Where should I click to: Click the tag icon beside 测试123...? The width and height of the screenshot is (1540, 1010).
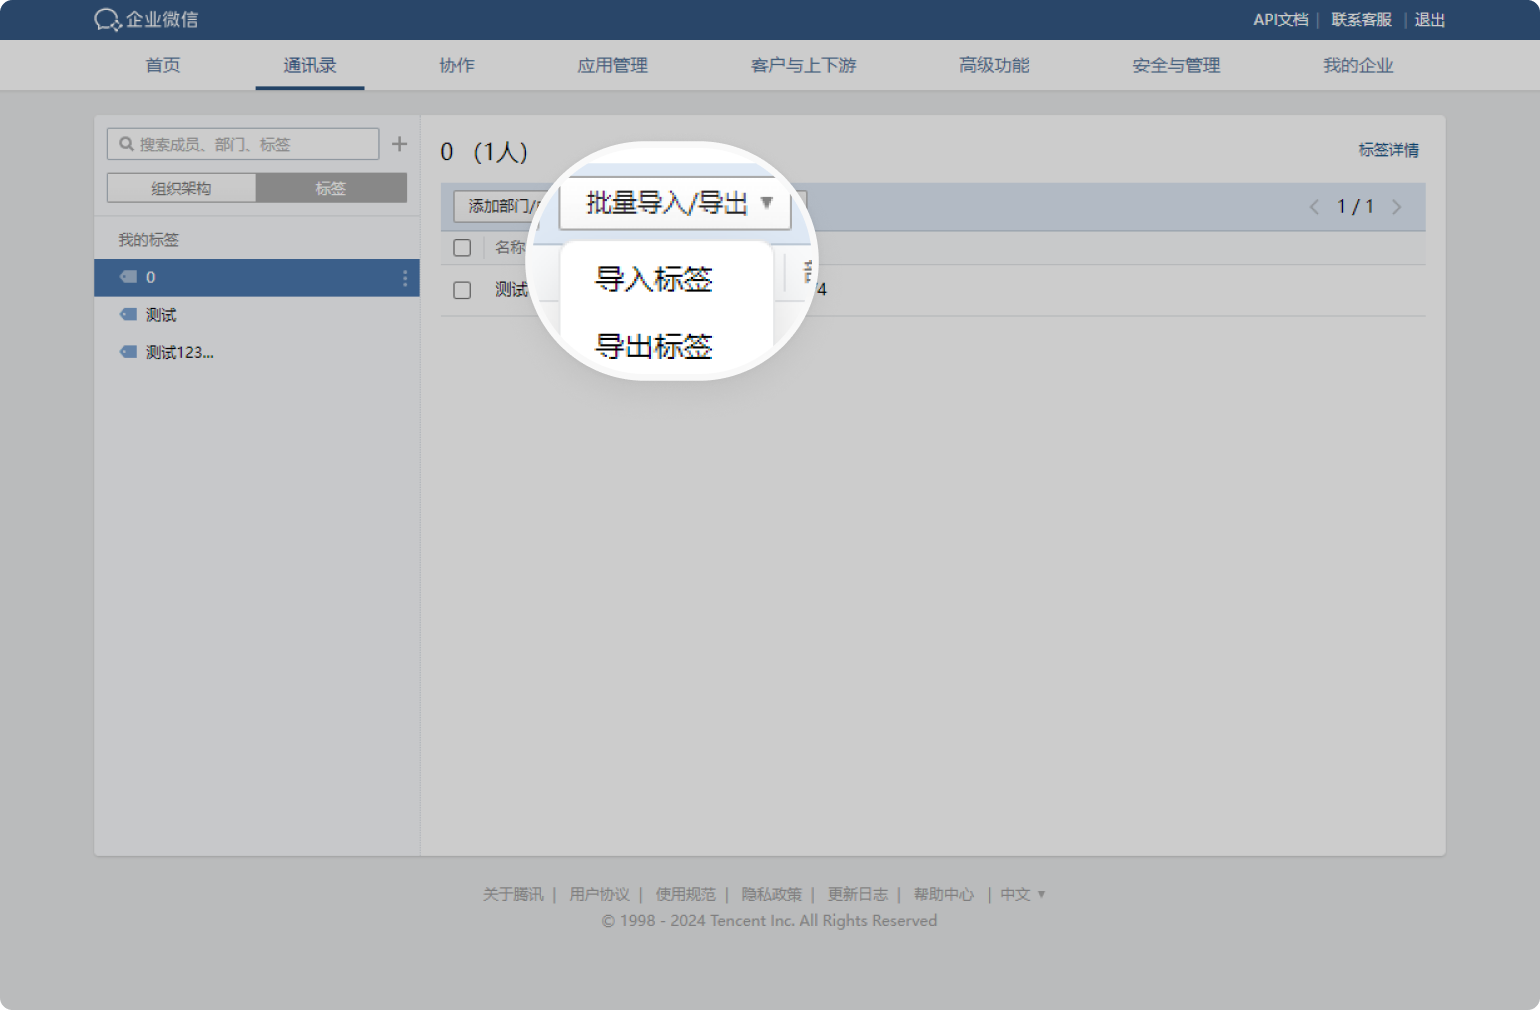128,352
